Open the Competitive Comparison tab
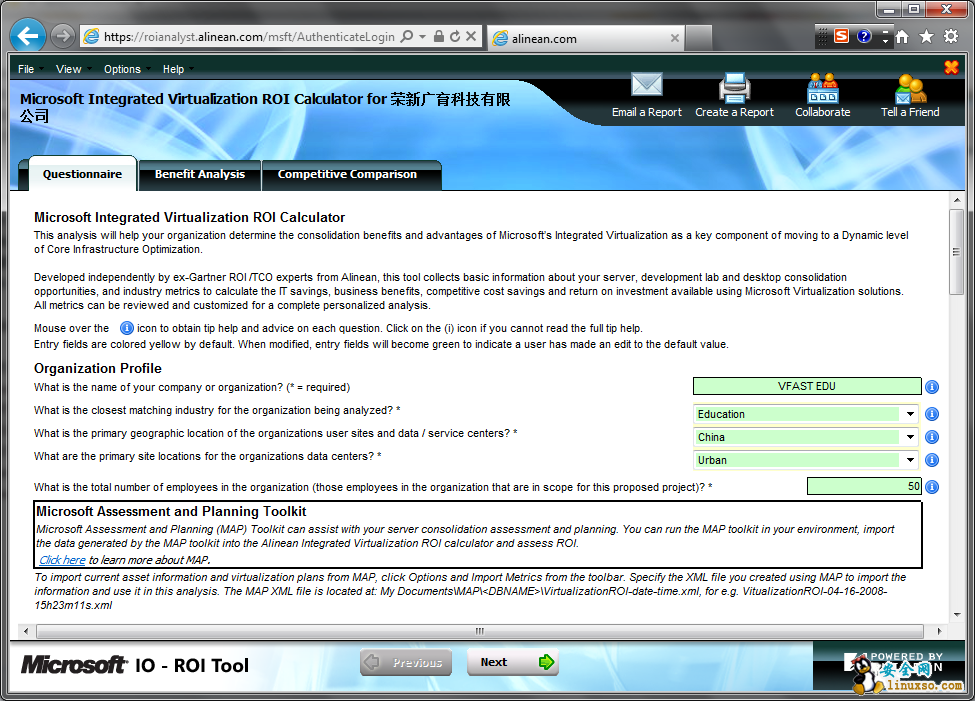Viewport: 975px width, 701px height. [x=347, y=174]
